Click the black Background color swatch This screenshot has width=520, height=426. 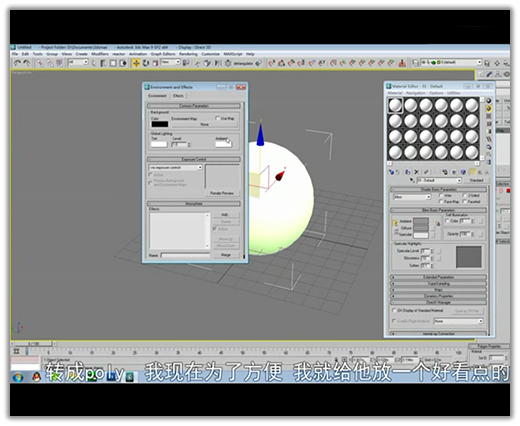click(160, 124)
